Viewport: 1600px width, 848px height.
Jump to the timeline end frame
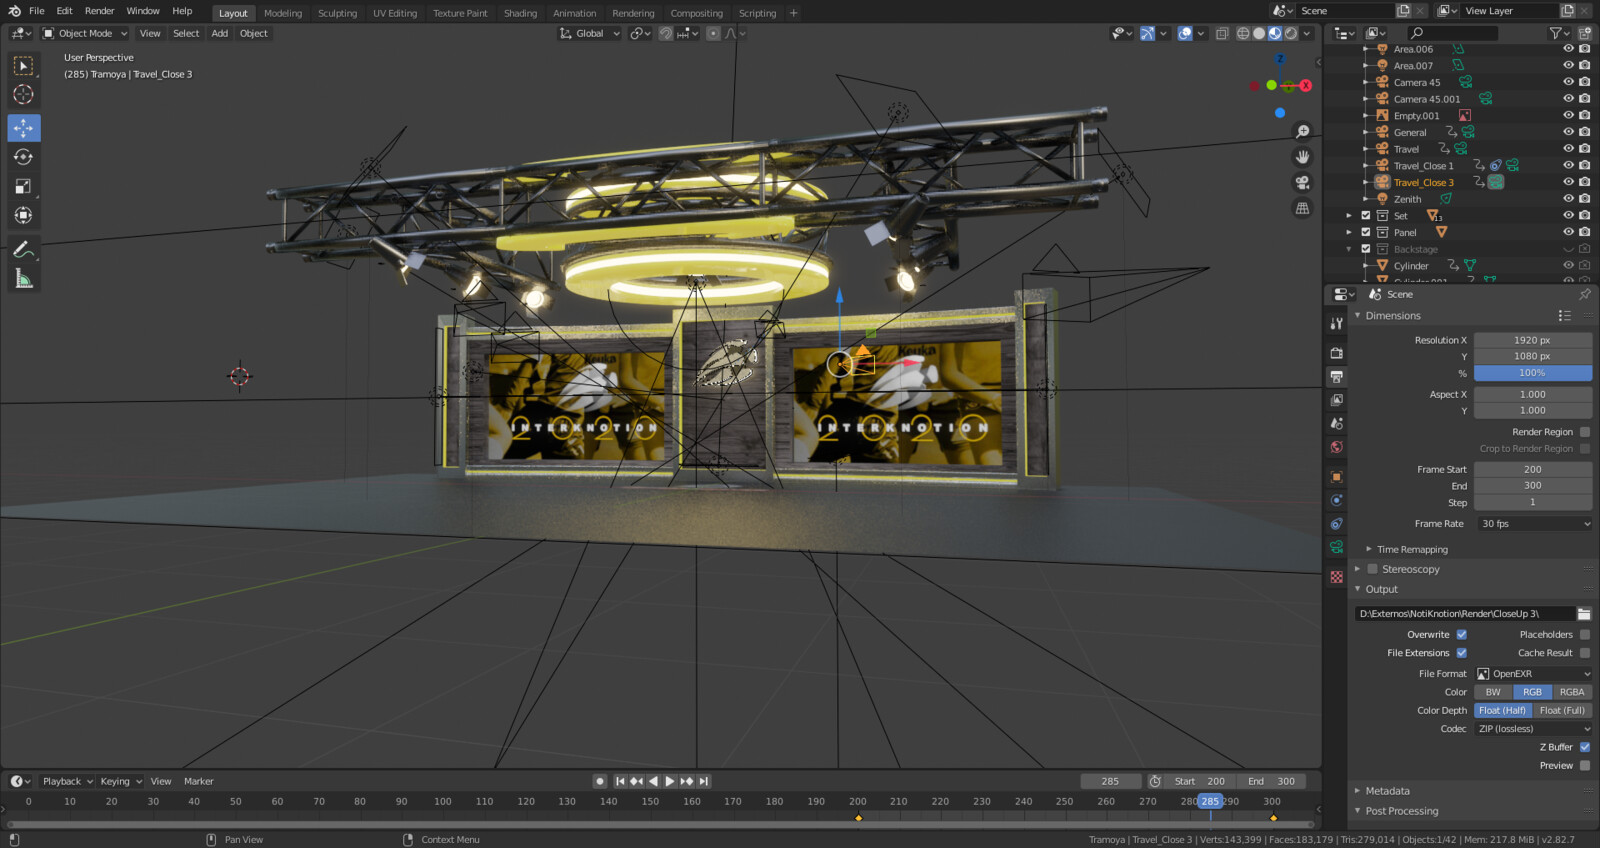pyautogui.click(x=704, y=782)
